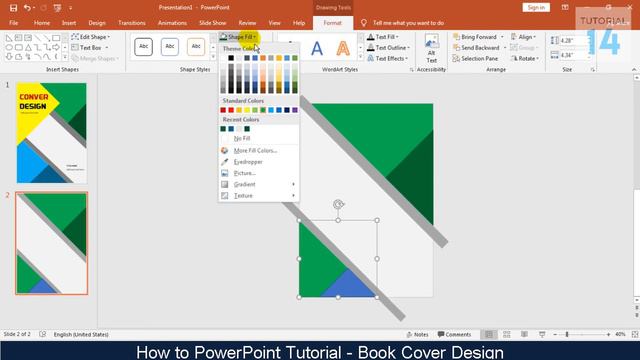
Task: Click the Alt Text button
Action: click(x=431, y=49)
